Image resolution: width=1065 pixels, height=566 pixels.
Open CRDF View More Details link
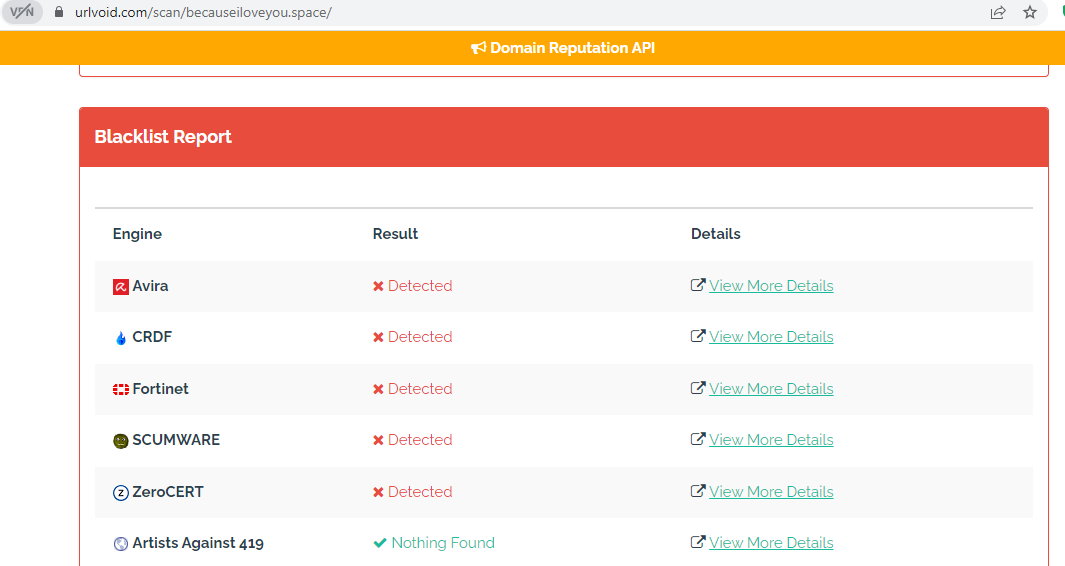[x=771, y=337]
